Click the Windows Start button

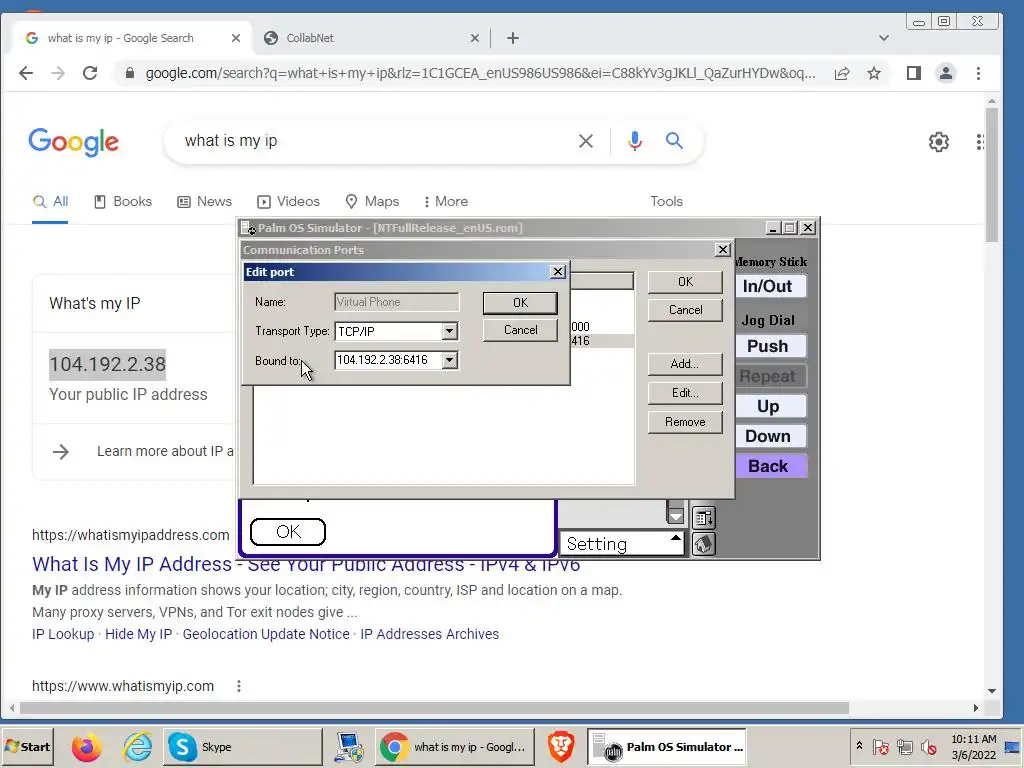pos(27,747)
